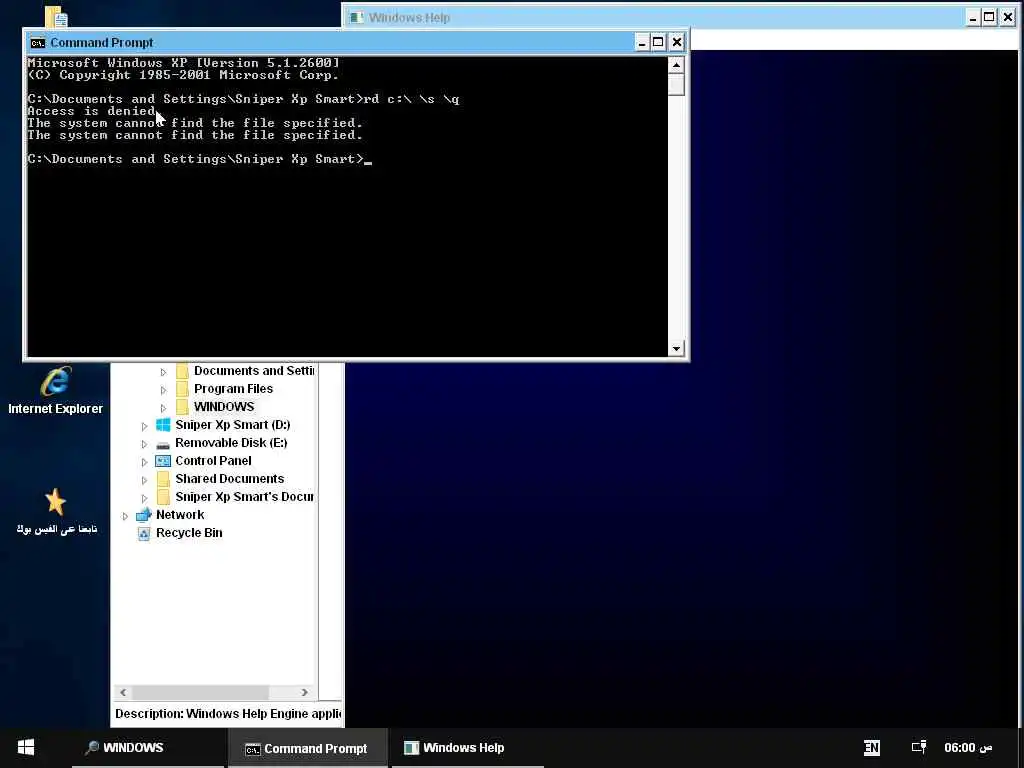This screenshot has height=768, width=1024.
Task: Click the Command Prompt title icon
Action: [38, 43]
